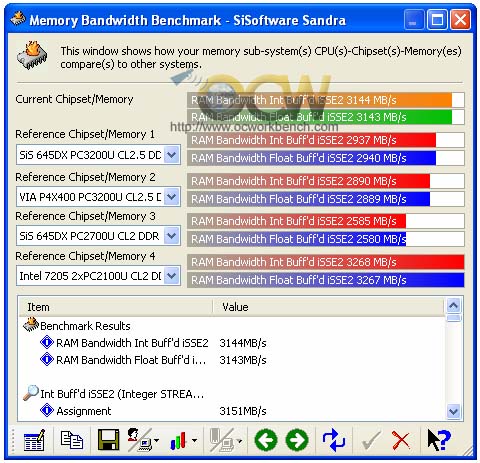Expand the Reference Chipset/Memory 3 combo box
The image size is (480, 463).
coord(172,236)
